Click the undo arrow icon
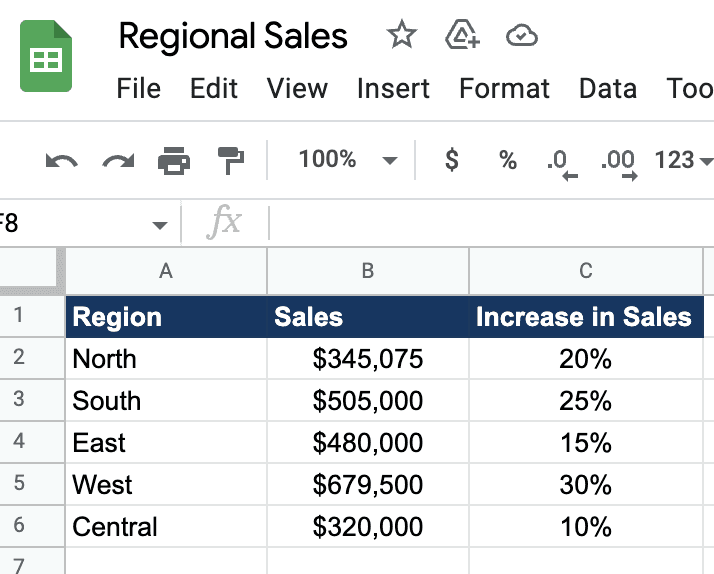Screen dimensions: 714x574 click(61, 161)
